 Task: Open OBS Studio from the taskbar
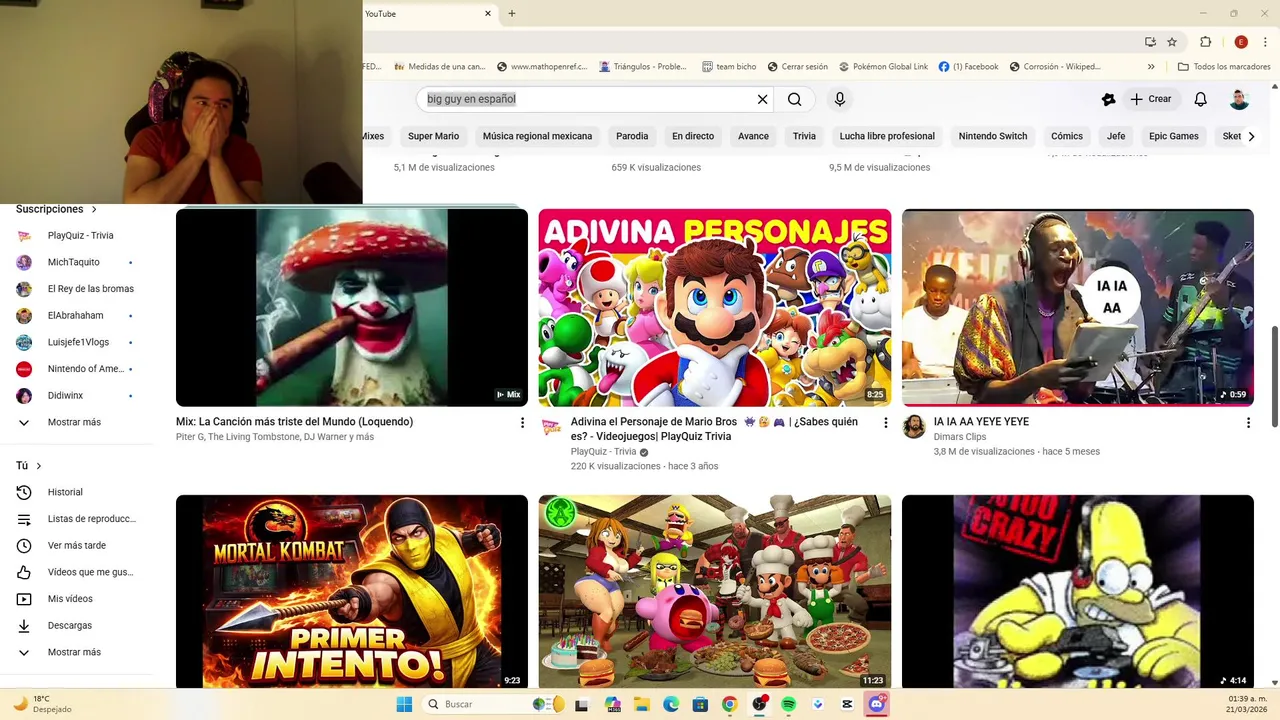(x=759, y=704)
